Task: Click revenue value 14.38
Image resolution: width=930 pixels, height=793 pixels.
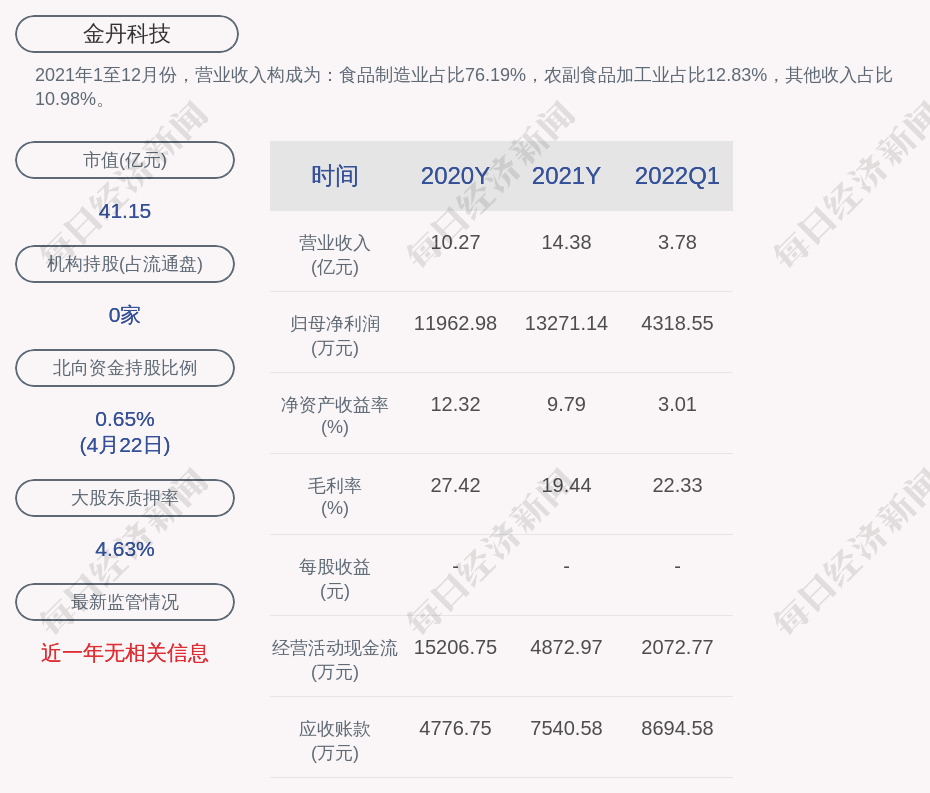Action: 566,243
